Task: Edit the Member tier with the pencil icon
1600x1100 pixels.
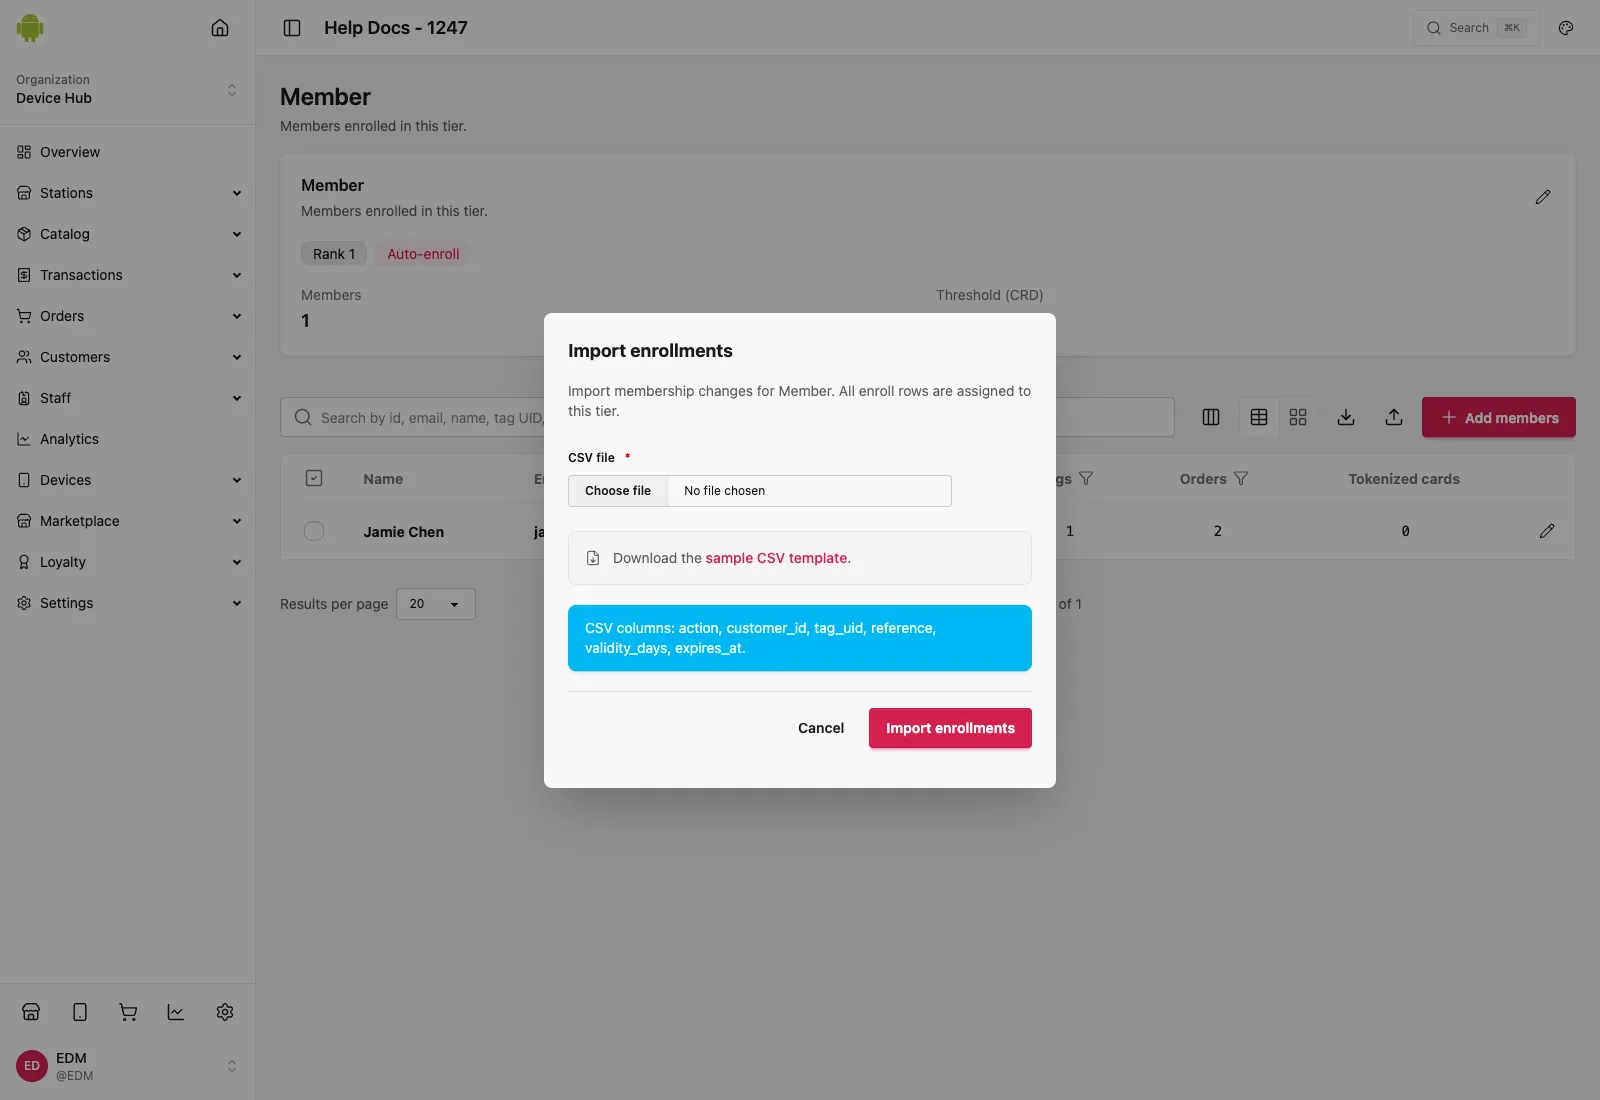Action: (x=1543, y=197)
